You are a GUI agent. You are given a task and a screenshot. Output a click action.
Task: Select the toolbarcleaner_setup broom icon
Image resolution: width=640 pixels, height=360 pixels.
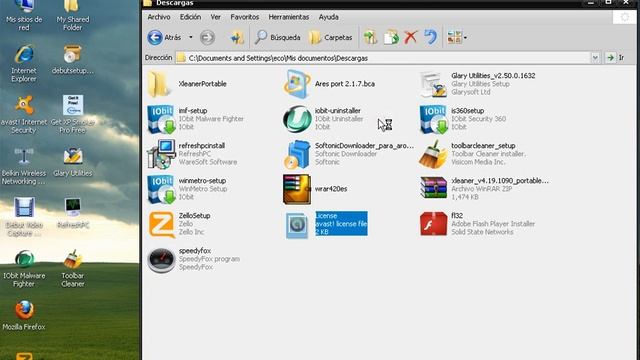(x=433, y=154)
